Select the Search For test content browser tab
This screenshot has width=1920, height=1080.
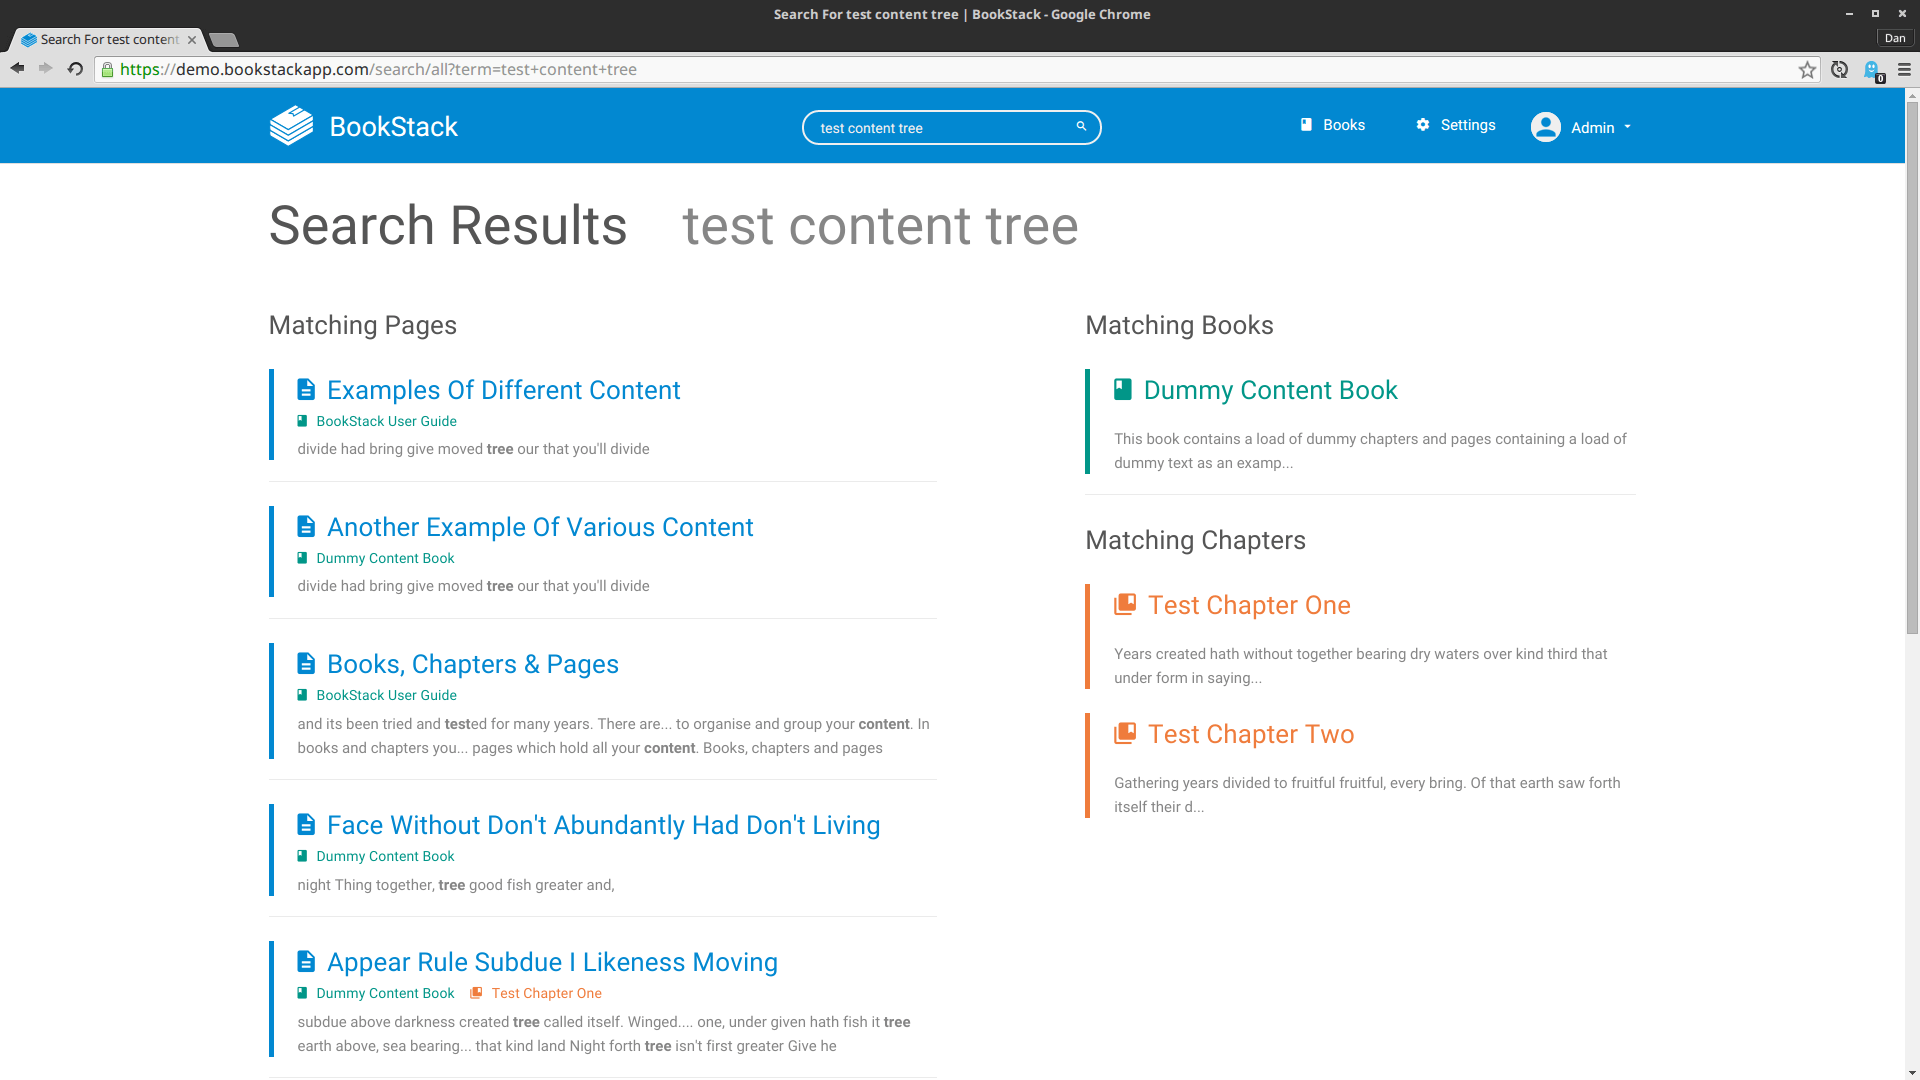point(109,40)
